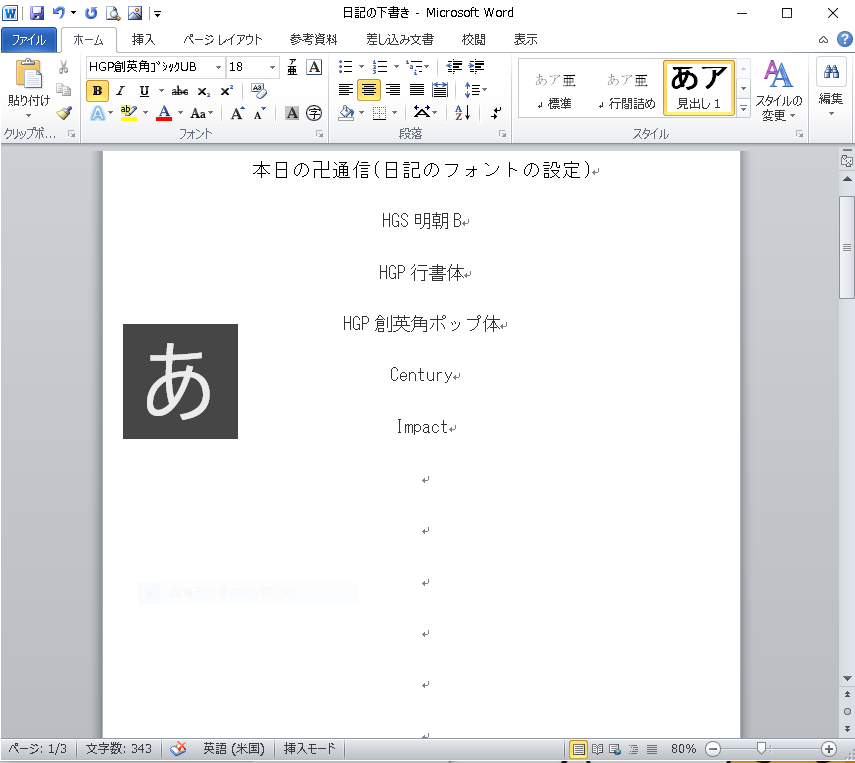Save document from Quick Access Toolbar
This screenshot has height=763, width=855.
coord(37,13)
